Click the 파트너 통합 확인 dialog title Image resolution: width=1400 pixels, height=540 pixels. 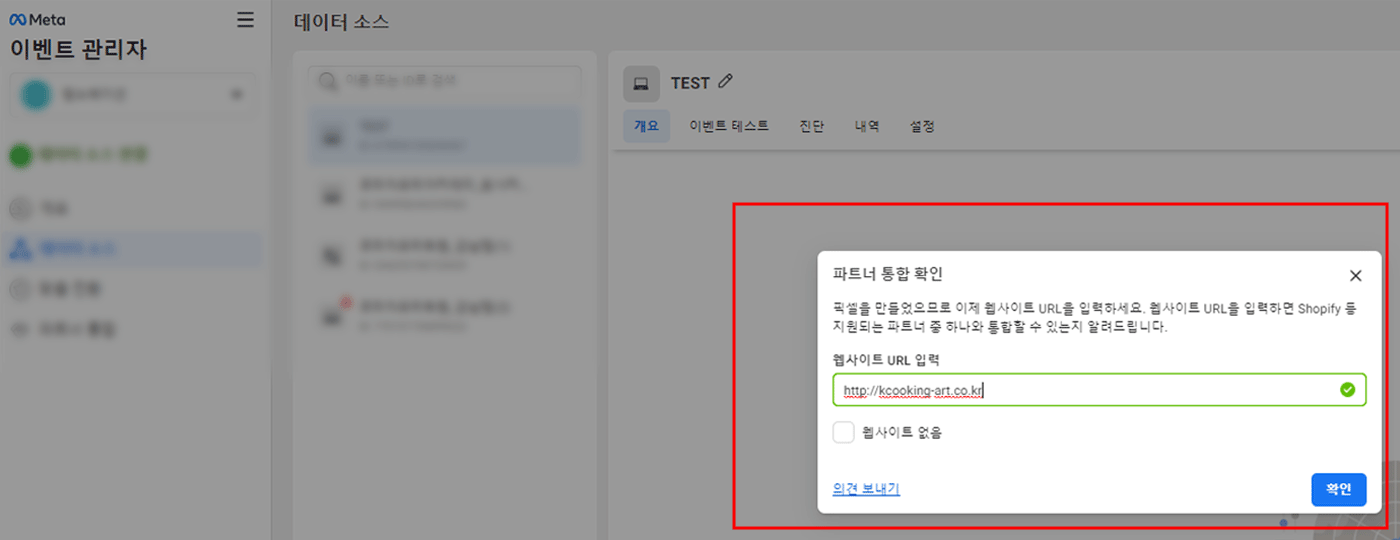point(888,273)
